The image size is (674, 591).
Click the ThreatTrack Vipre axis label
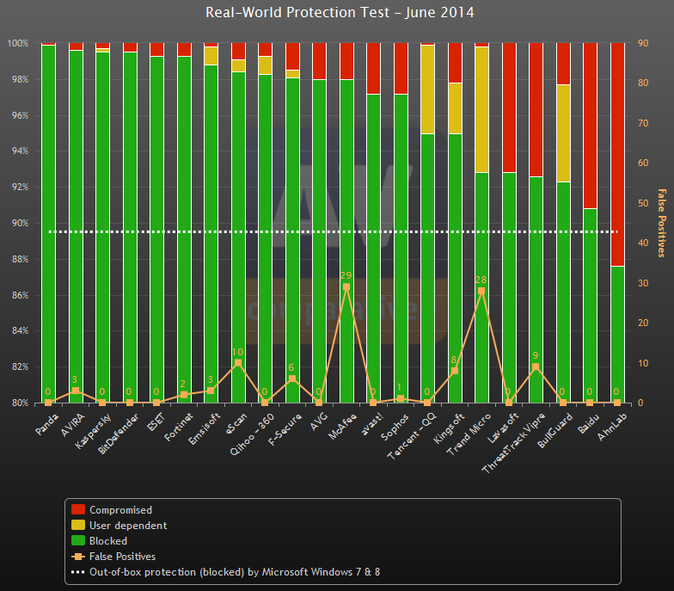click(514, 444)
